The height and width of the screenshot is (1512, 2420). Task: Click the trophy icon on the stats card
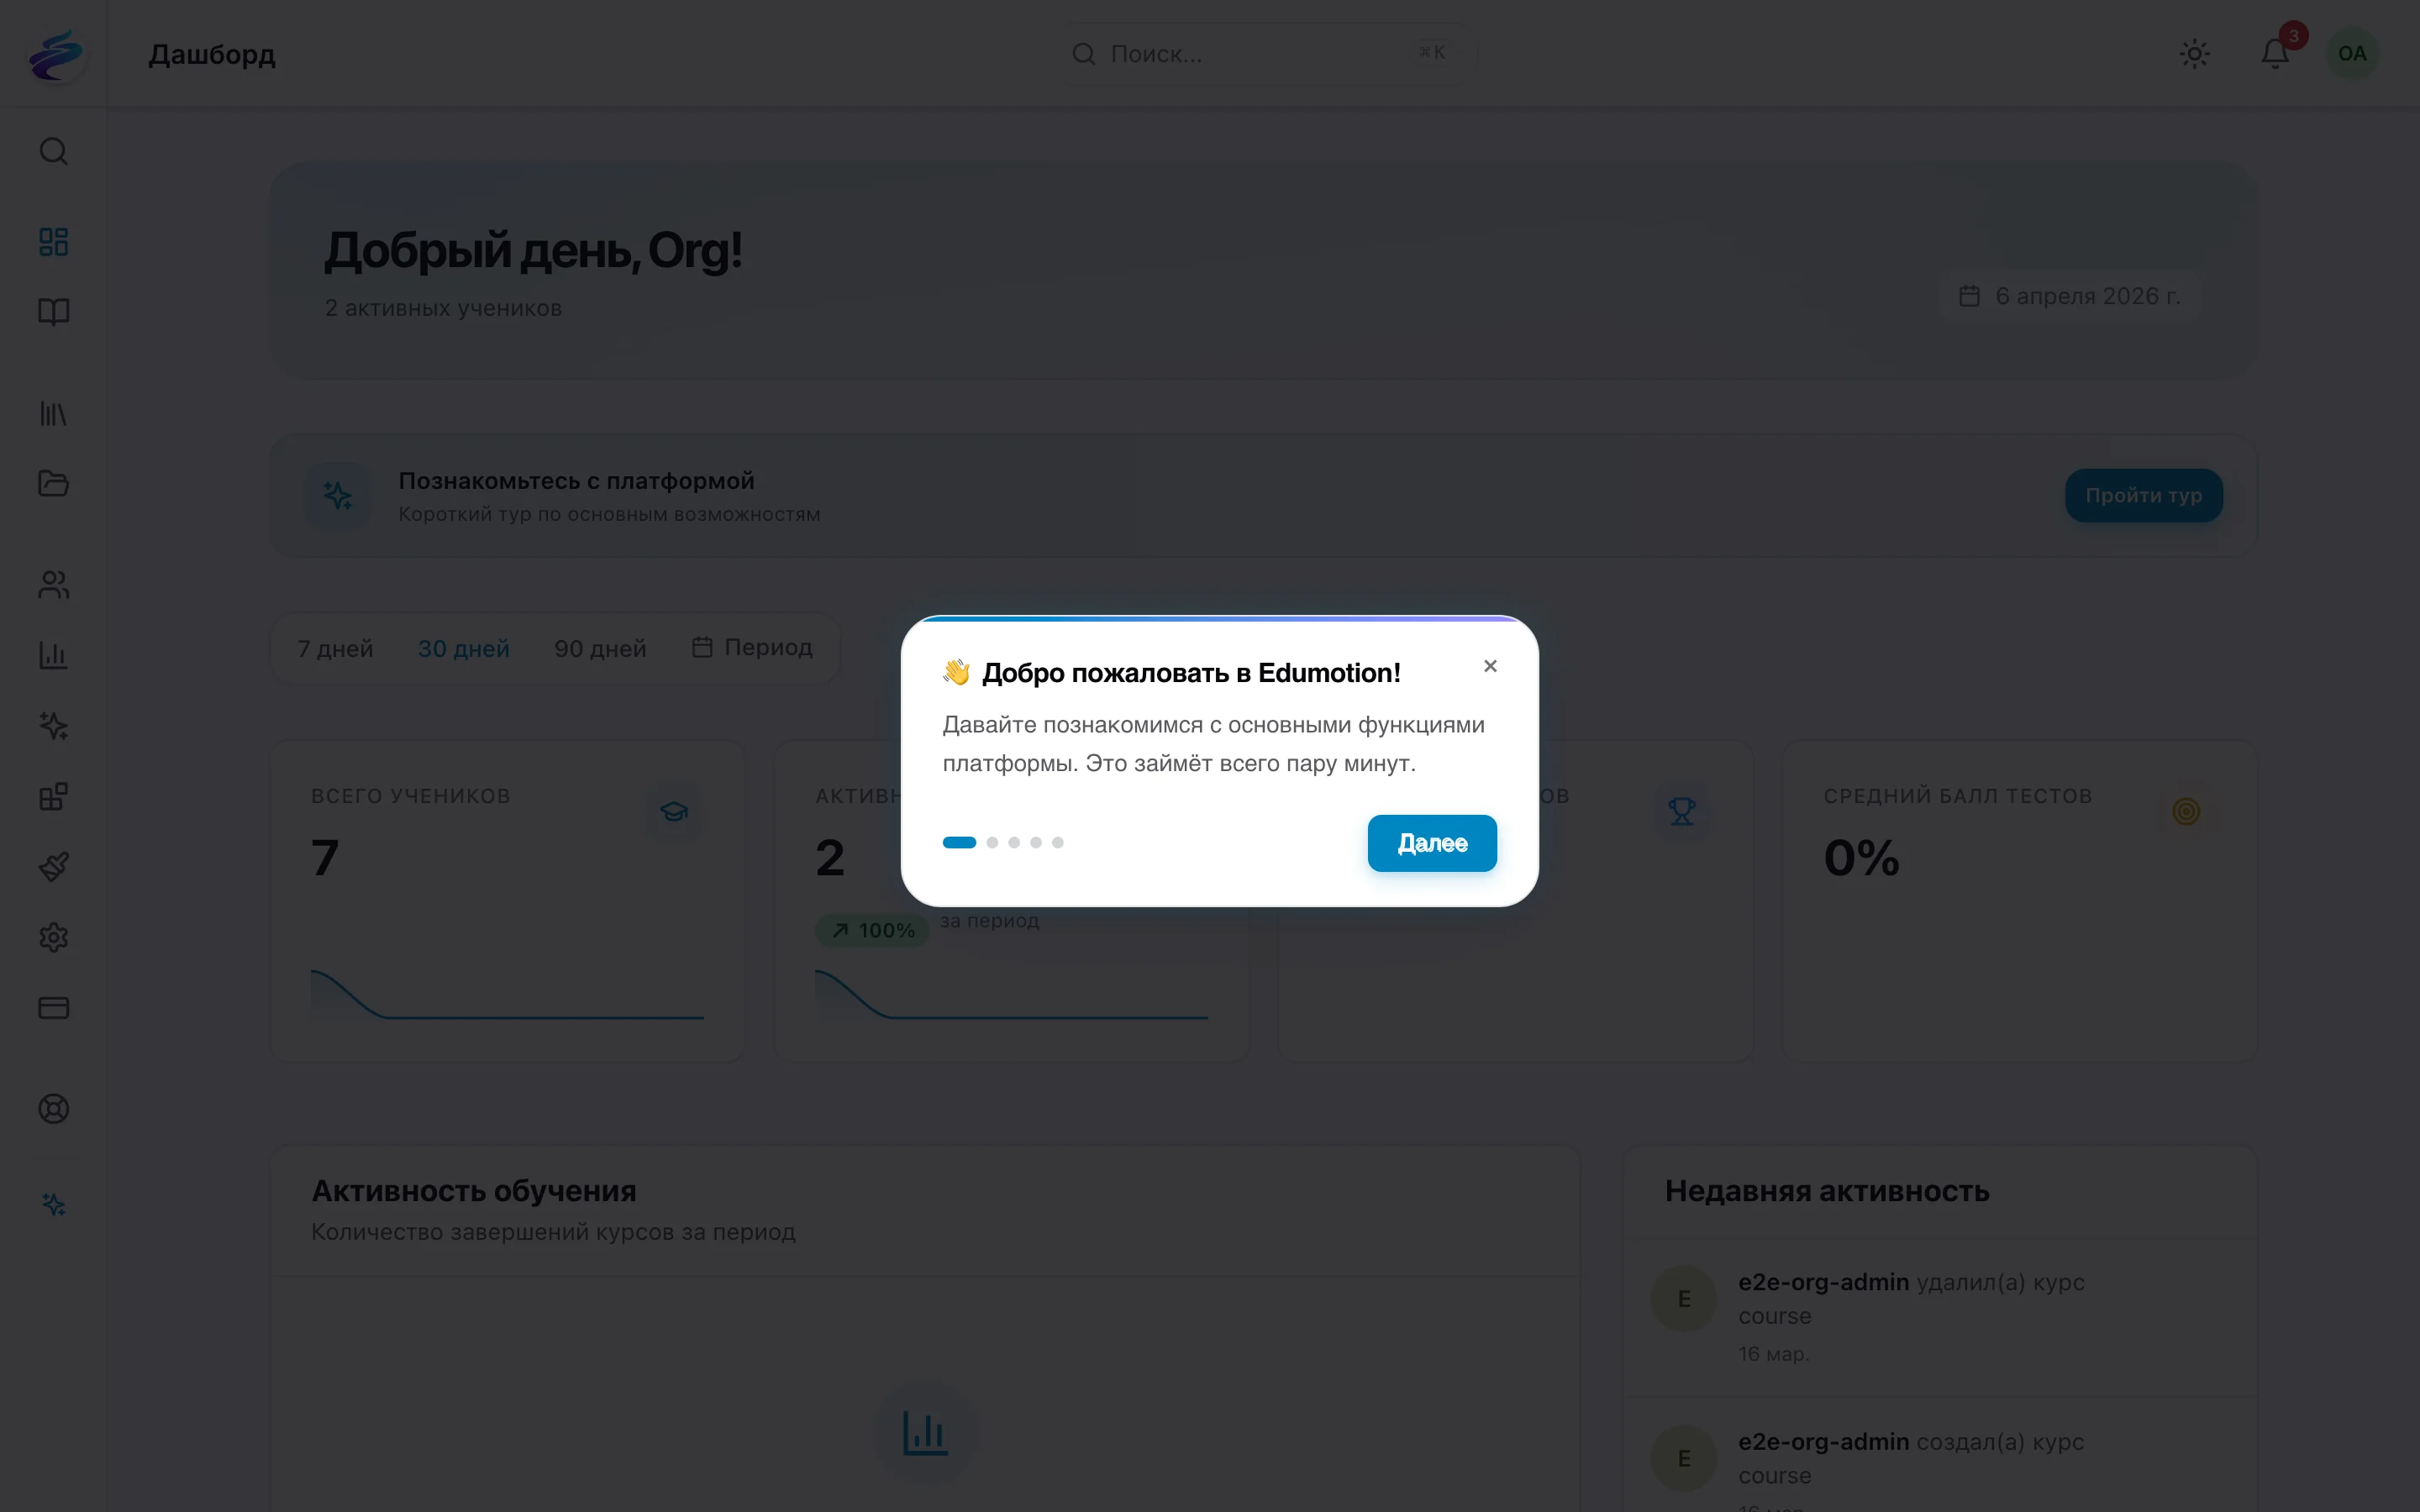point(1682,811)
